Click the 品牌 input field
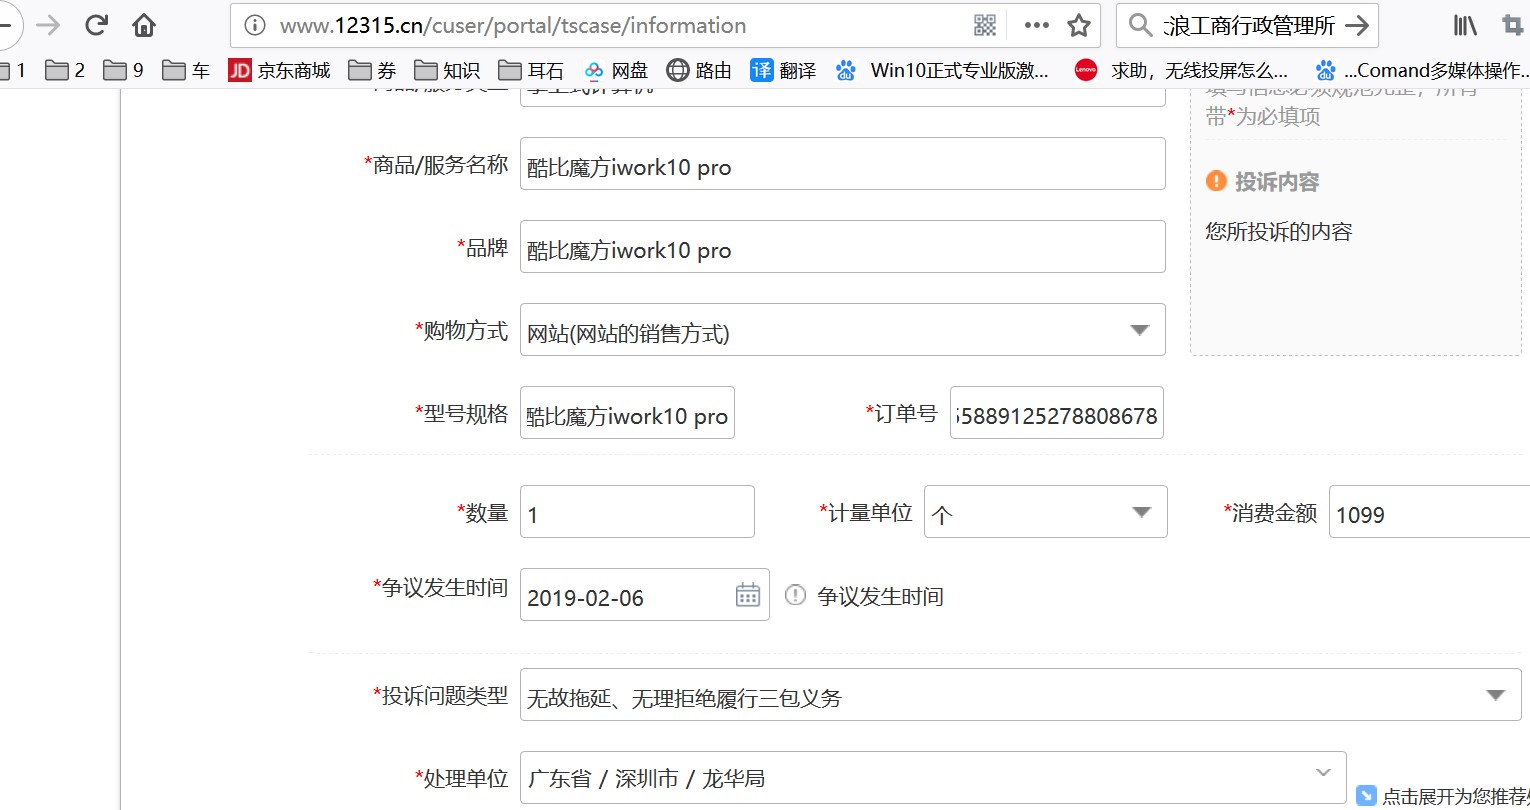Image resolution: width=1530 pixels, height=810 pixels. coord(842,247)
